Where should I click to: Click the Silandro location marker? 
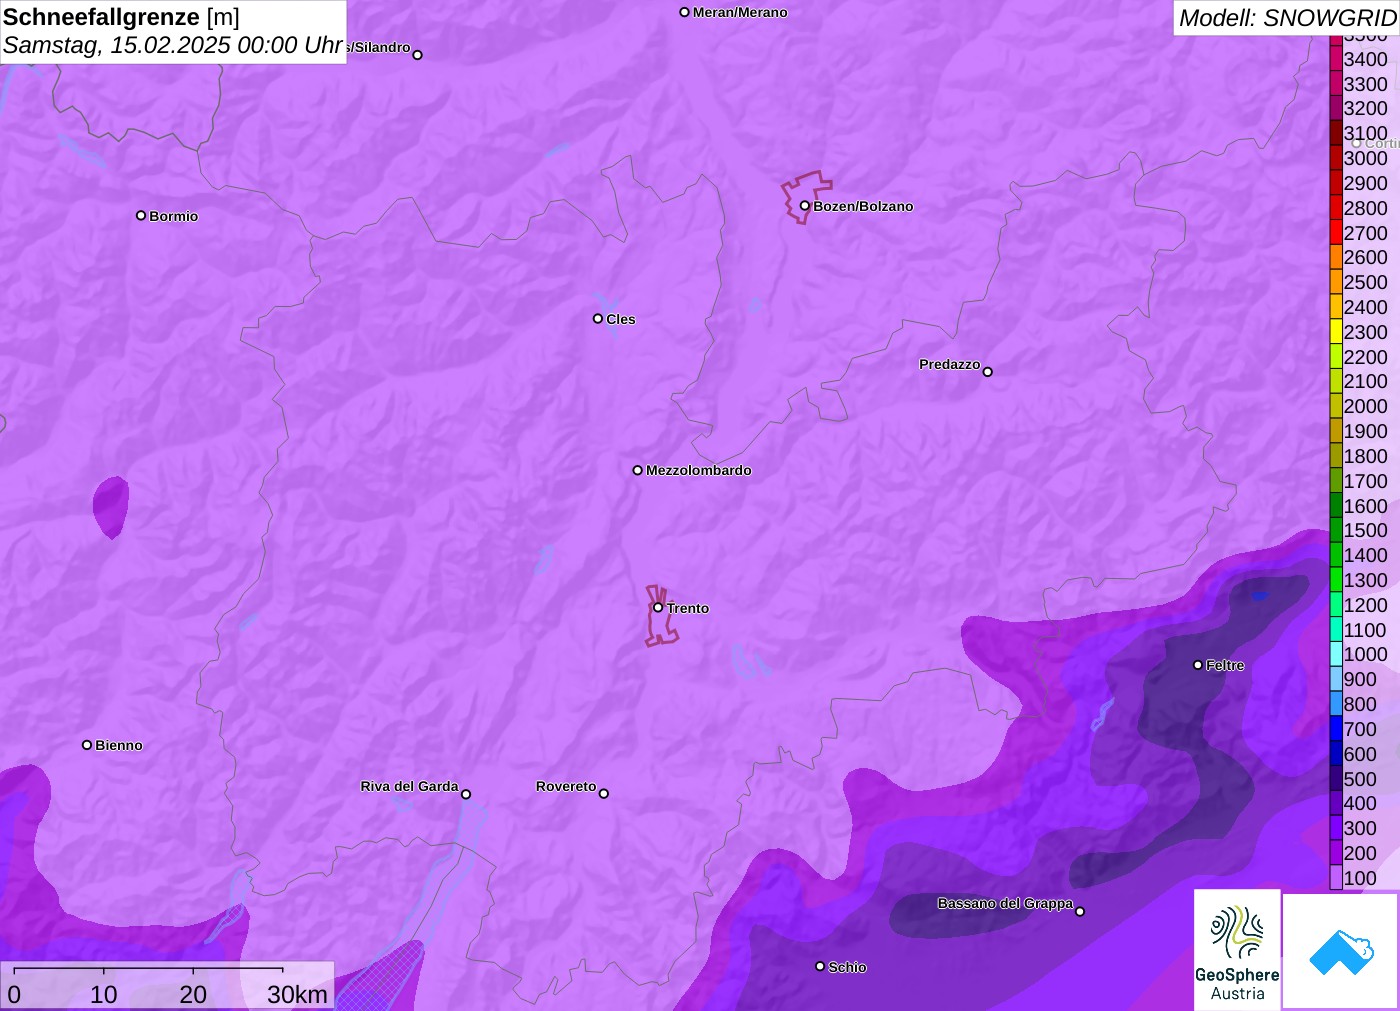[x=418, y=54]
